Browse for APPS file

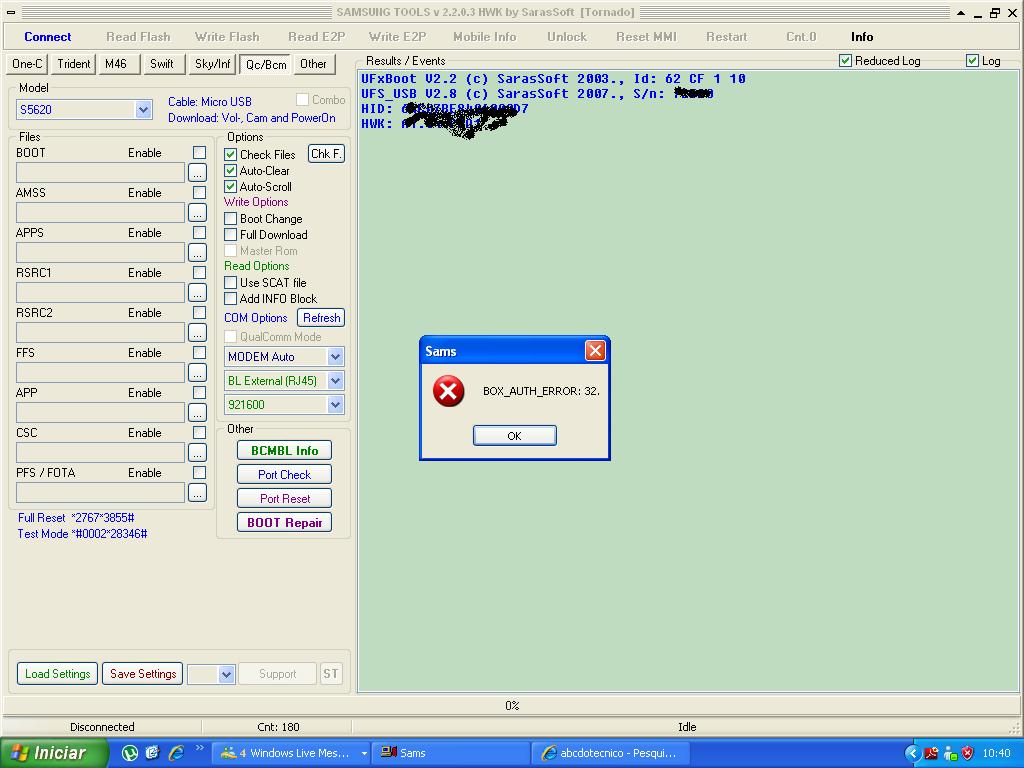[197, 252]
